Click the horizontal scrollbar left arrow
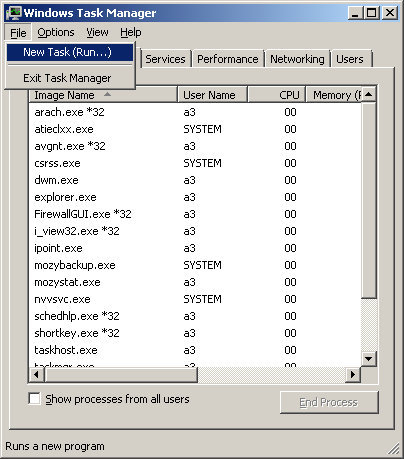This screenshot has height=459, width=404. pos(37,375)
